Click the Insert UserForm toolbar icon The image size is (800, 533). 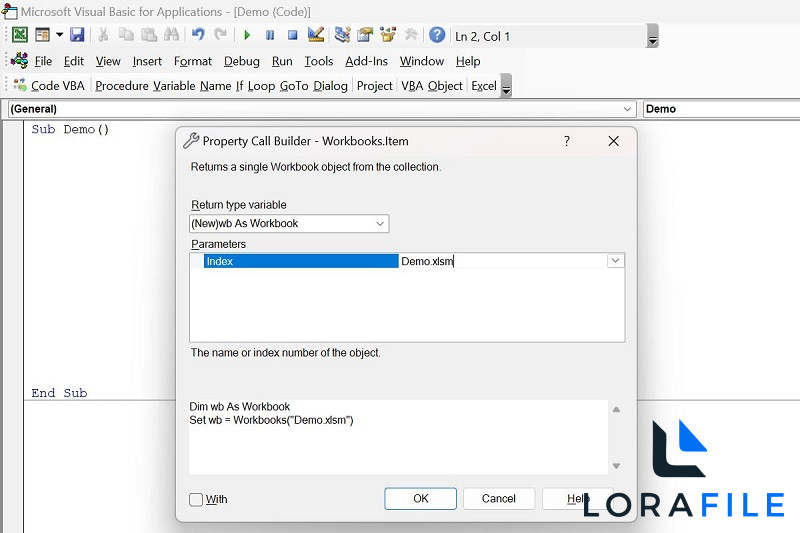42,35
